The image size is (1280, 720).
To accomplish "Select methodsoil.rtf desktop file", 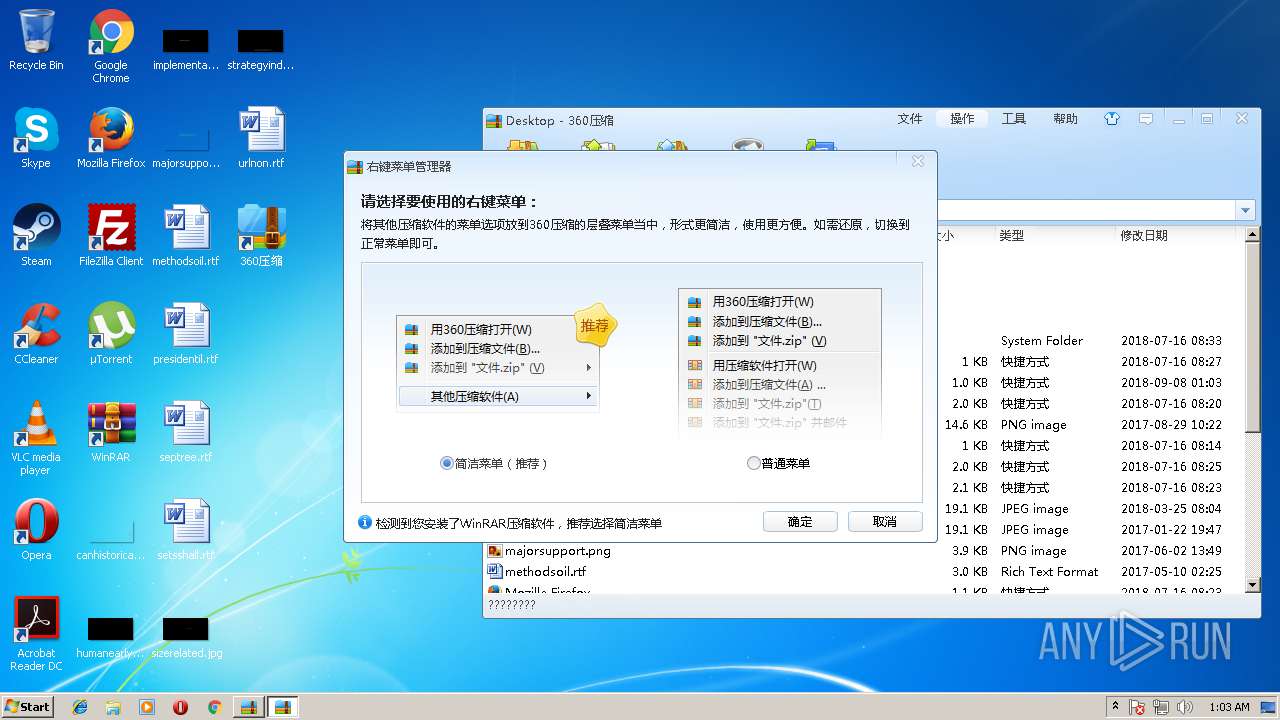I will pyautogui.click(x=186, y=236).
